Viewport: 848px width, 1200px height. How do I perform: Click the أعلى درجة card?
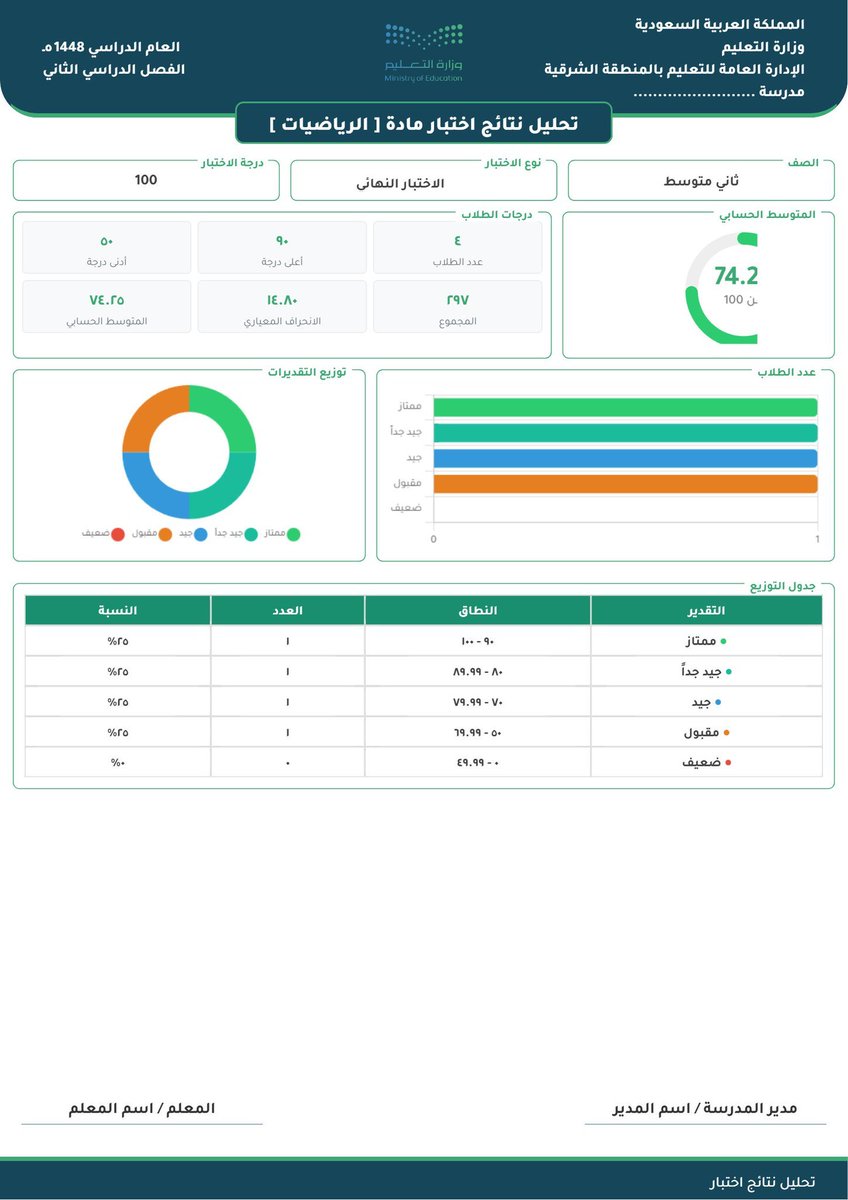coord(282,247)
